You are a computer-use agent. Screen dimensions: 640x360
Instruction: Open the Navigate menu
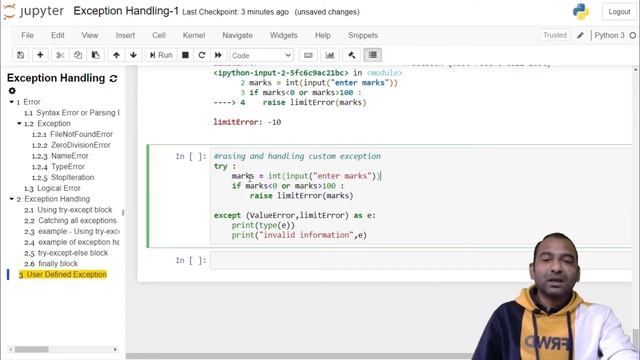pos(238,36)
